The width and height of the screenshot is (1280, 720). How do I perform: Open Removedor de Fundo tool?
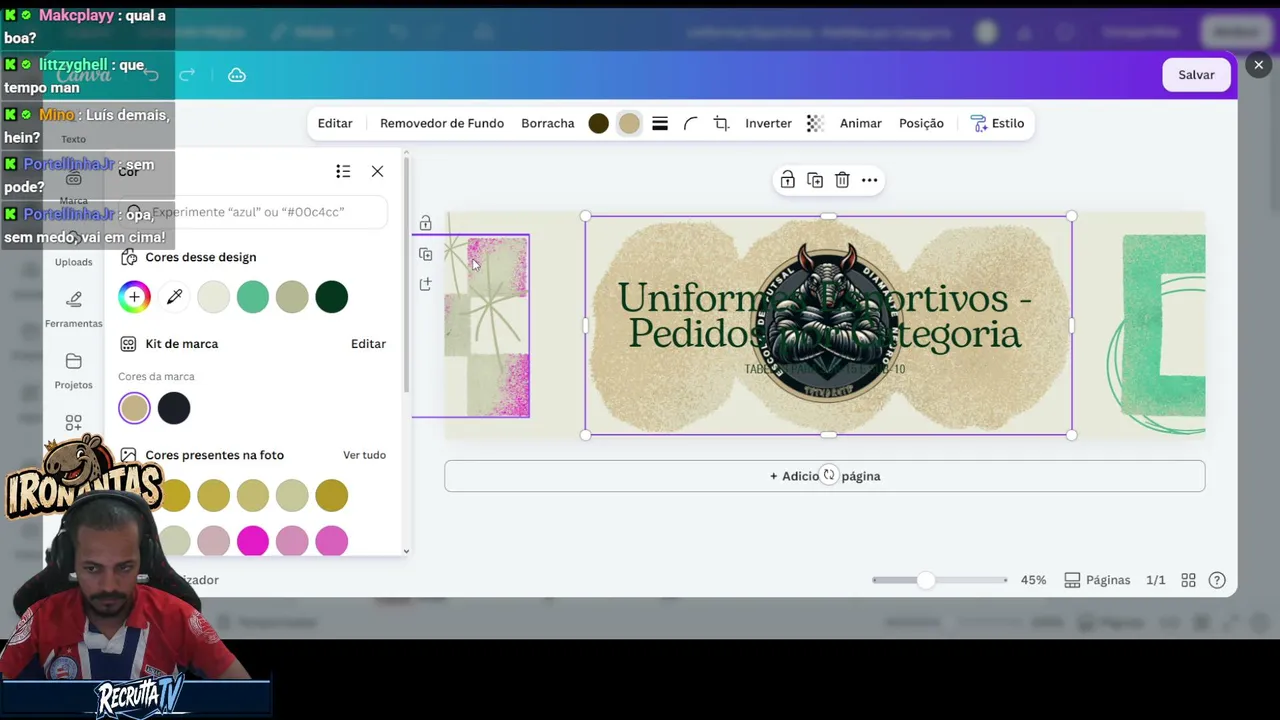click(442, 123)
